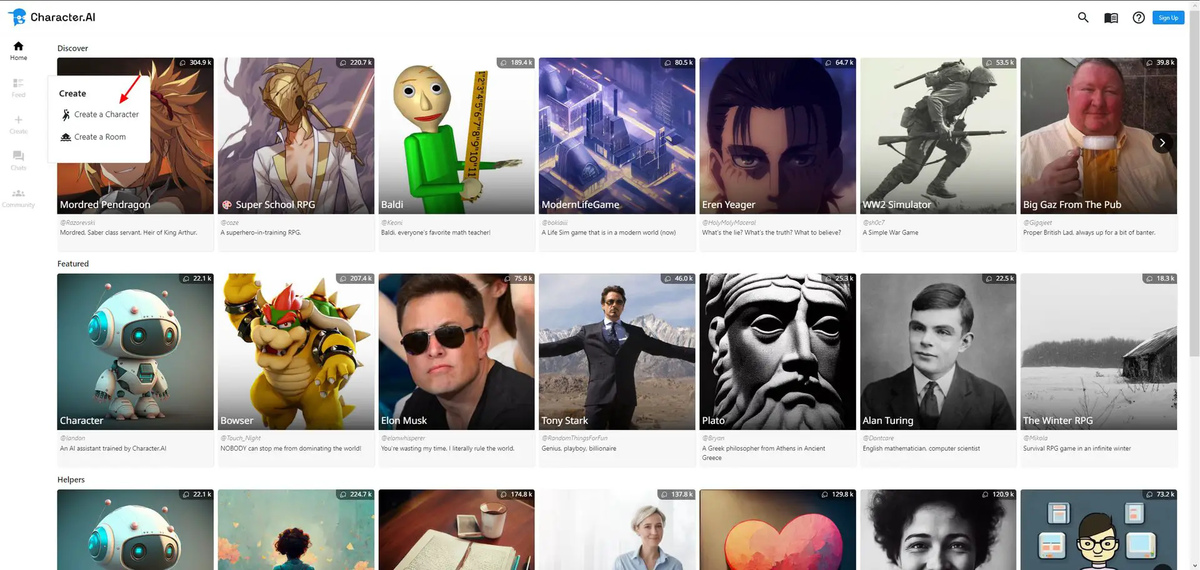Click the Helpers section heading
Screen dimensions: 1200x570
[x=71, y=479]
